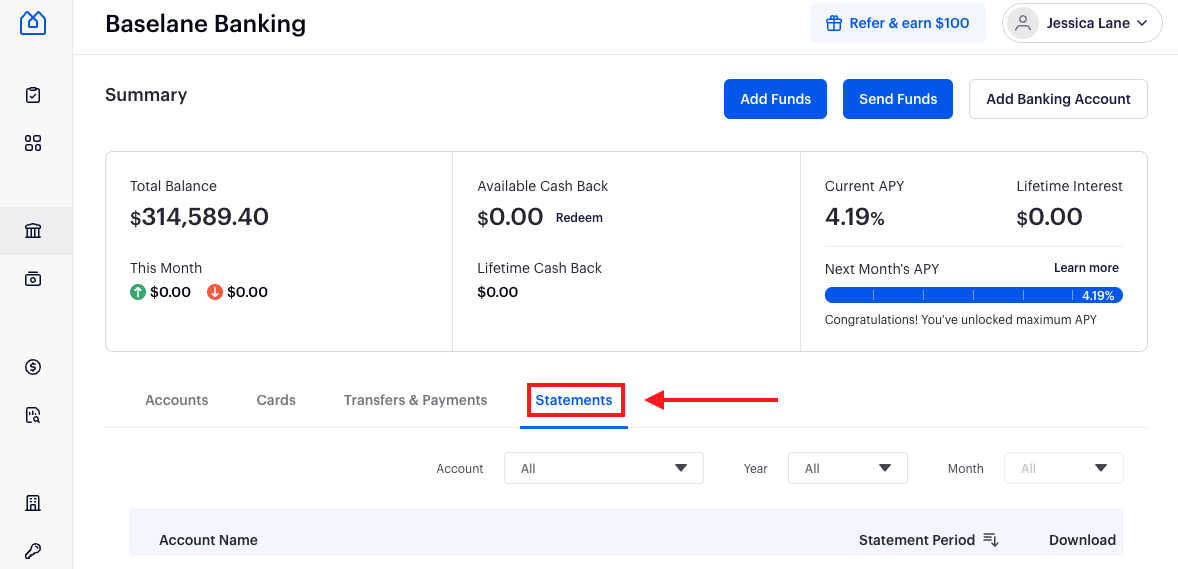This screenshot has width=1178, height=569.
Task: Click the Add Banking Account button
Action: coord(1058,99)
